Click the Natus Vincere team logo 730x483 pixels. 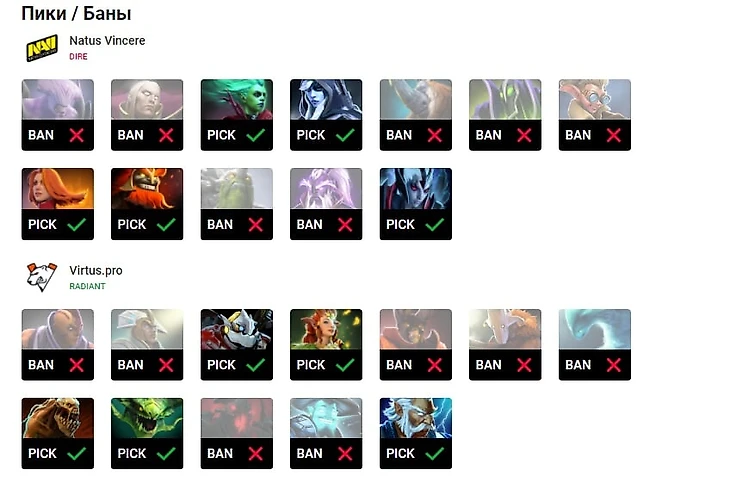point(42,48)
